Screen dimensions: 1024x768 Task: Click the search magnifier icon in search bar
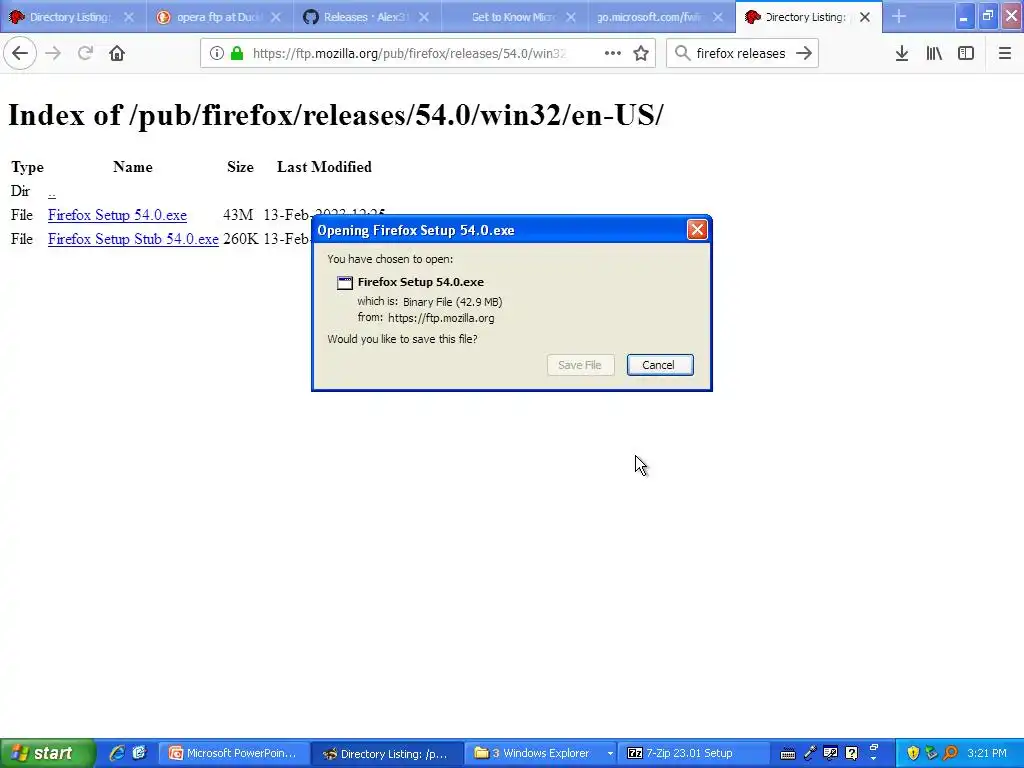pos(682,53)
